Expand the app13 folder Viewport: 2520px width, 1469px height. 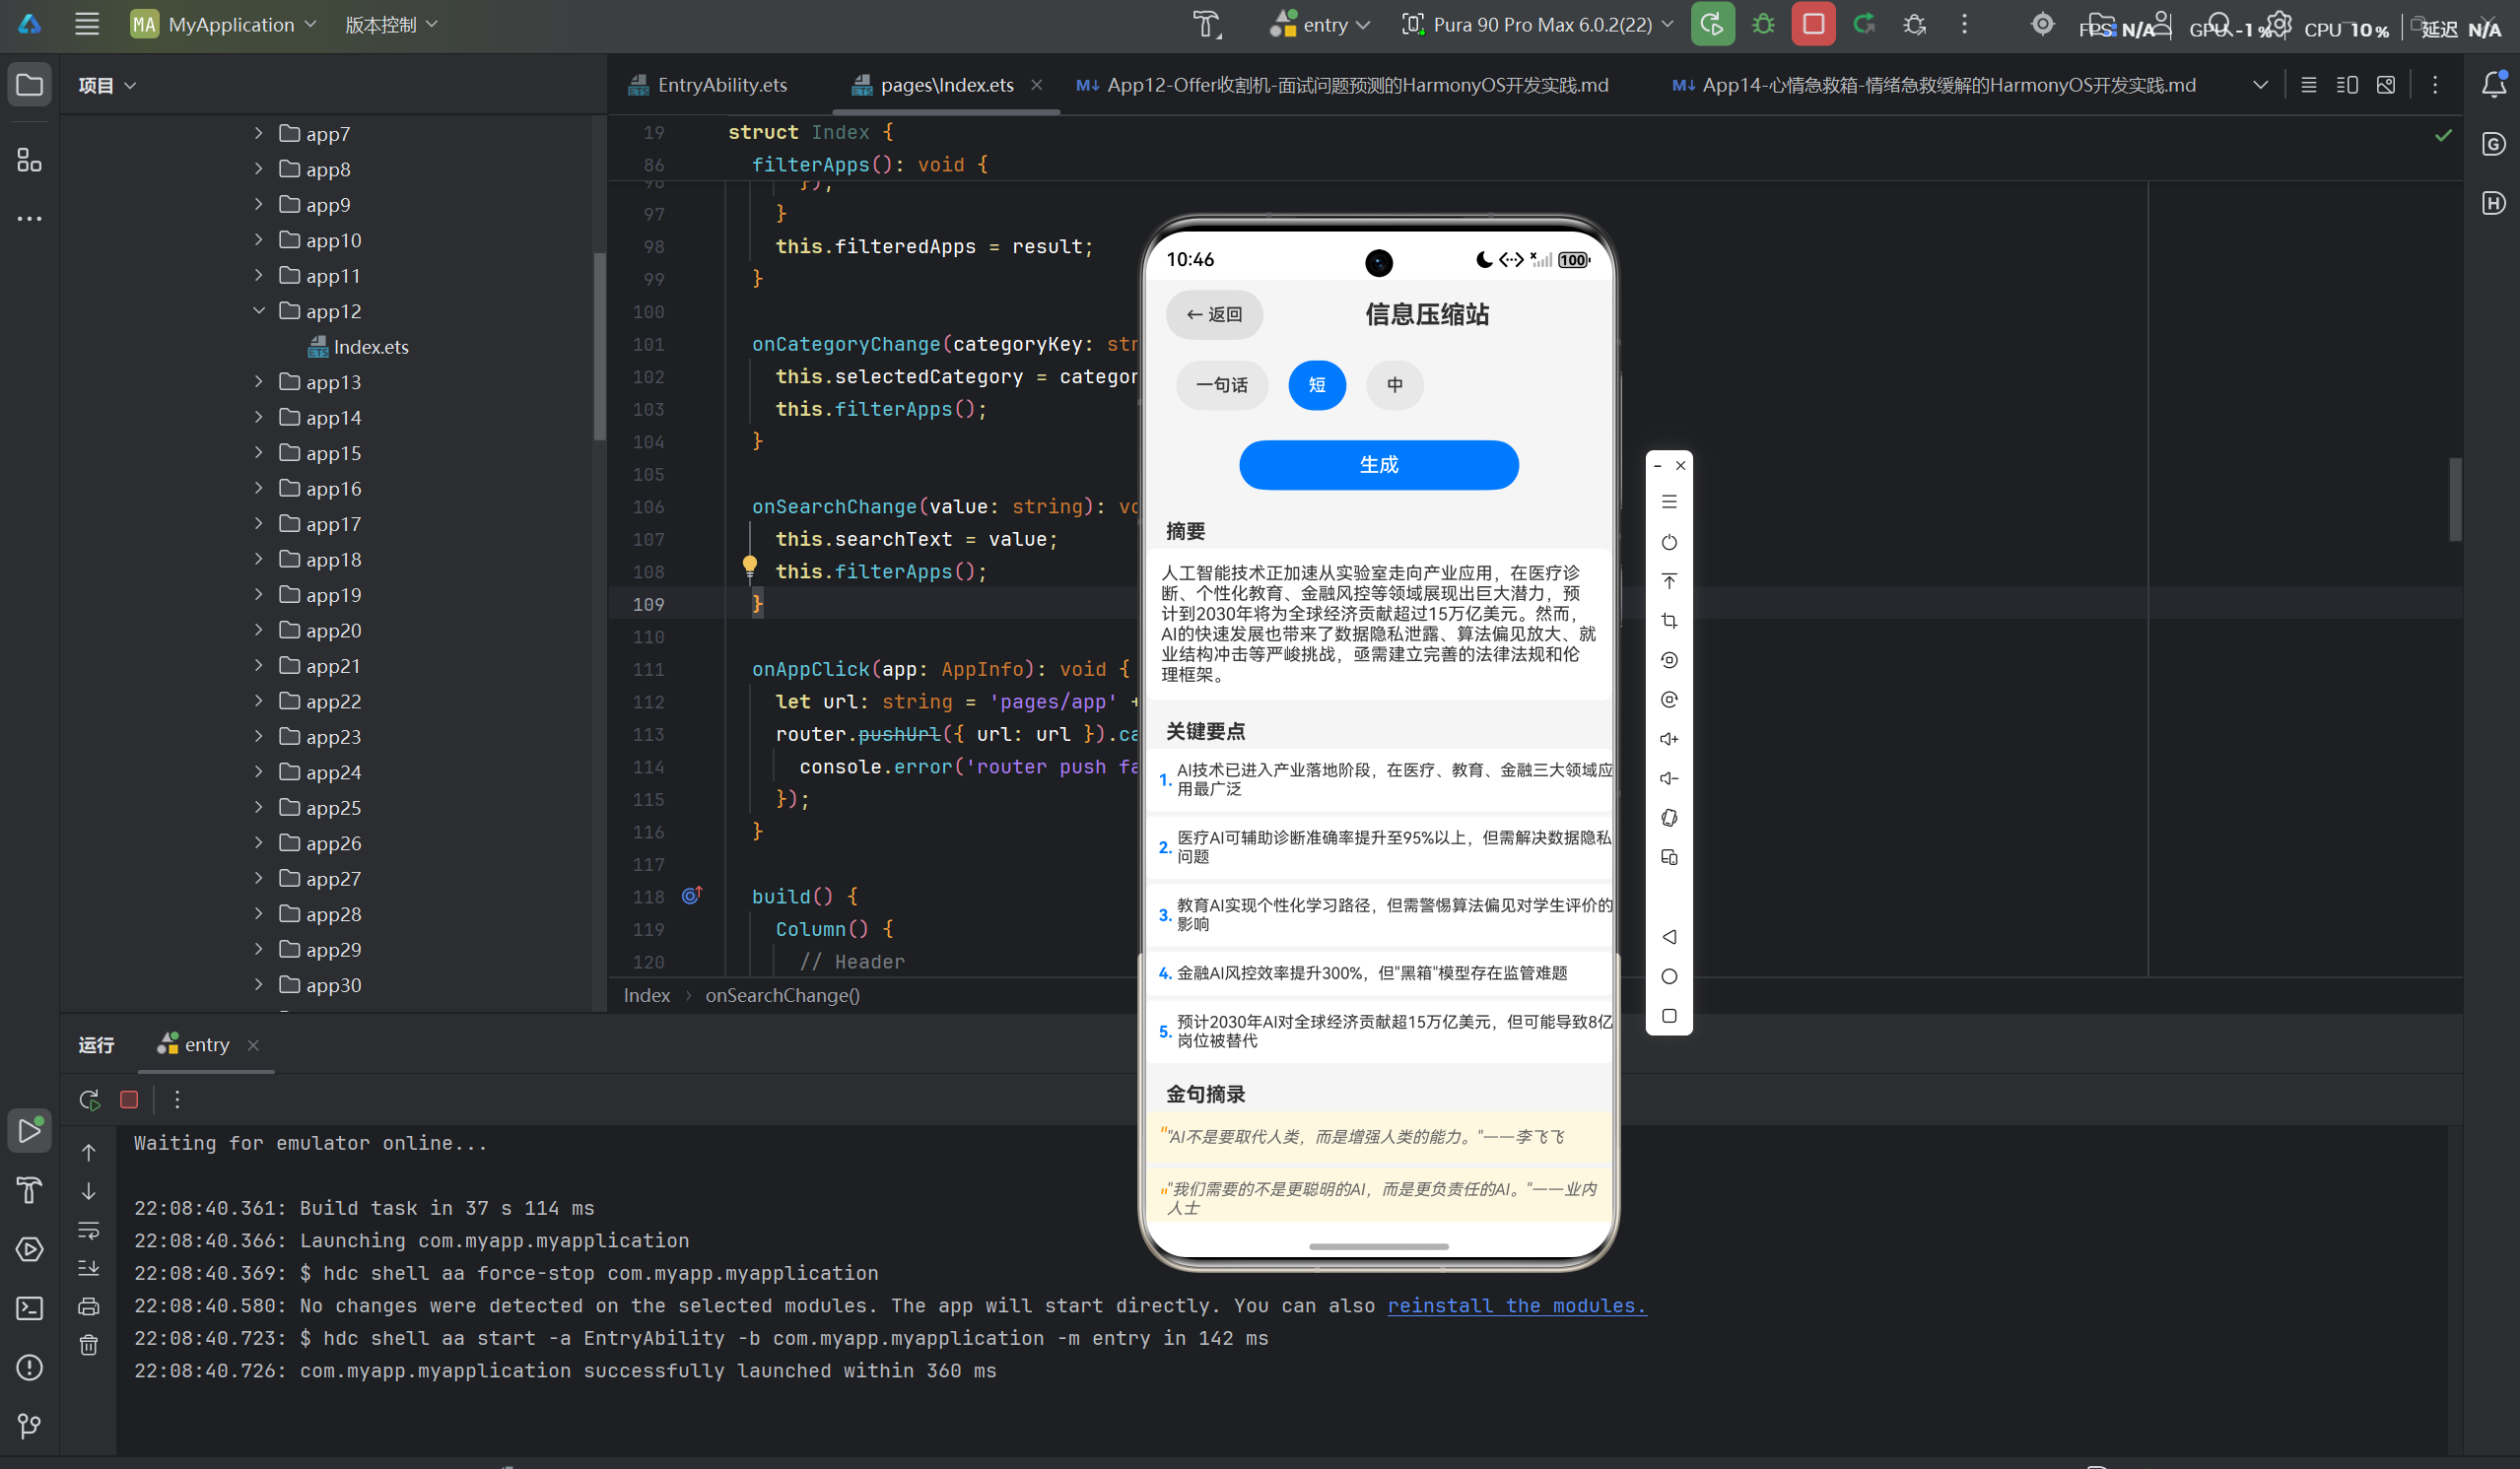click(x=259, y=382)
